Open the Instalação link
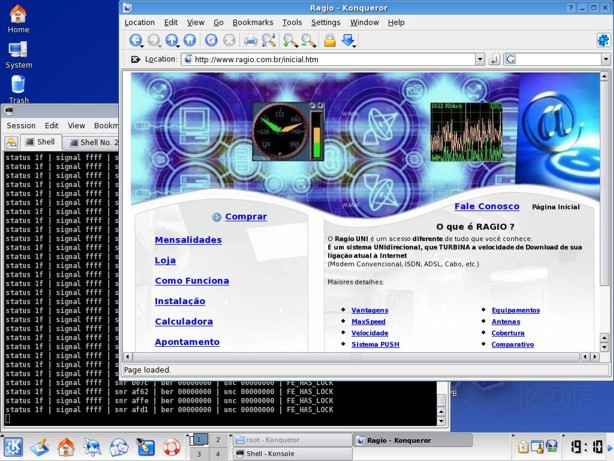614x461 pixels. pos(180,301)
